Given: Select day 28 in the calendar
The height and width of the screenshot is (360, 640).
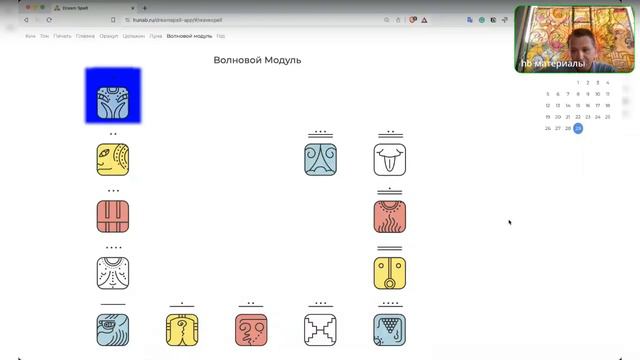Looking at the screenshot, I should click(568, 128).
